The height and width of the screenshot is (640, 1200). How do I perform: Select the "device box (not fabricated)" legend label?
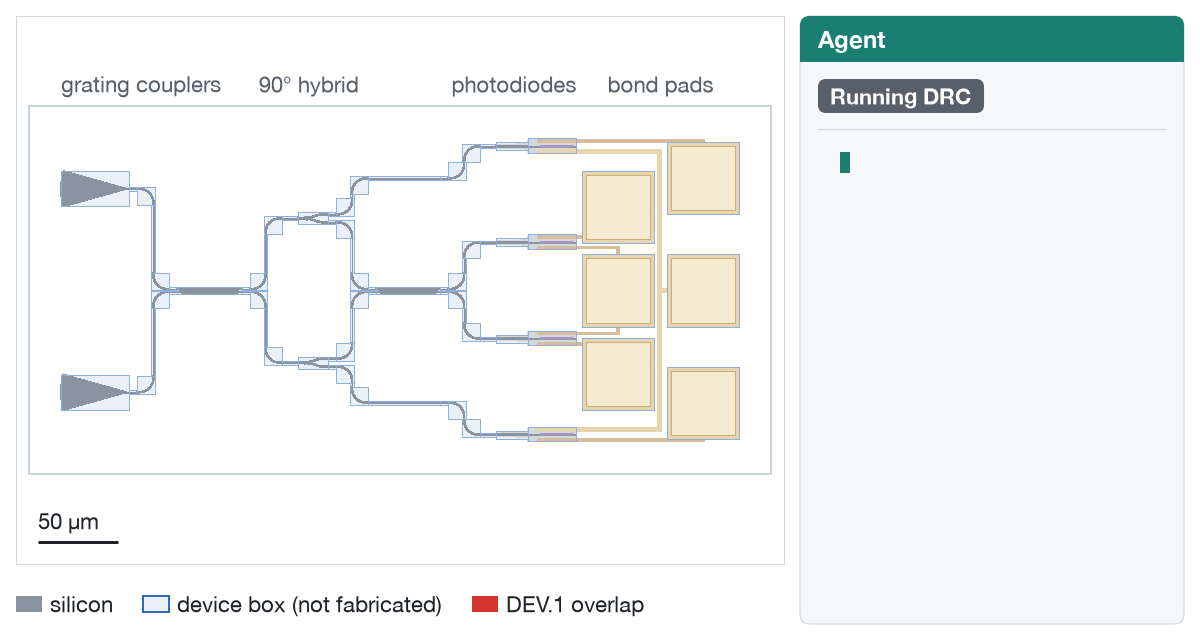309,605
